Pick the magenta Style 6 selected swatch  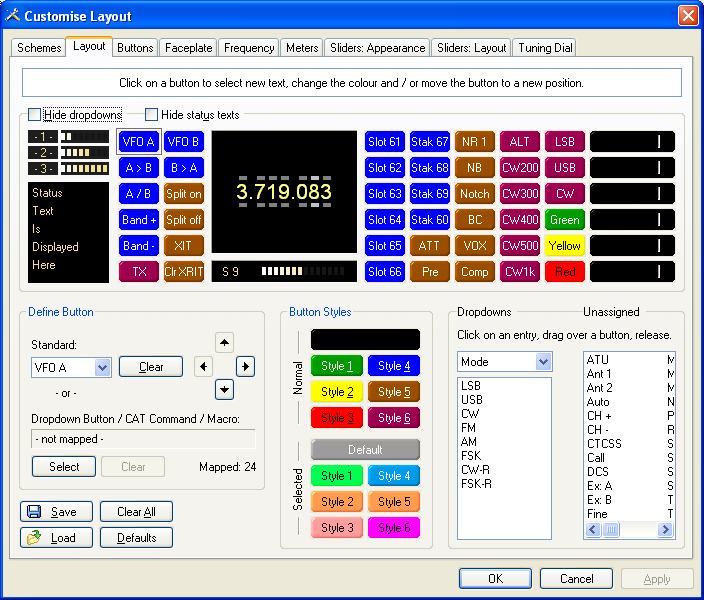tap(394, 528)
